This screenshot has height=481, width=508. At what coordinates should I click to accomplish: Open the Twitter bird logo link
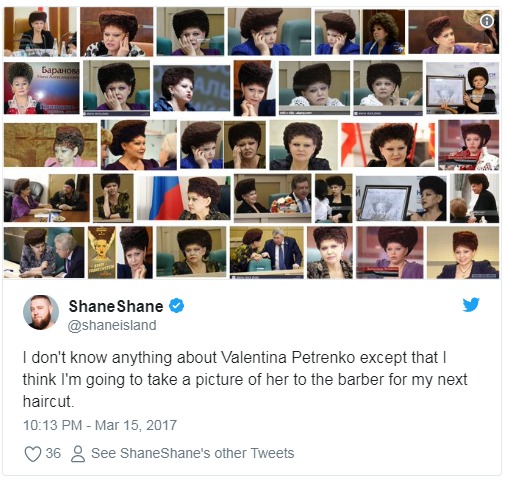point(471,305)
